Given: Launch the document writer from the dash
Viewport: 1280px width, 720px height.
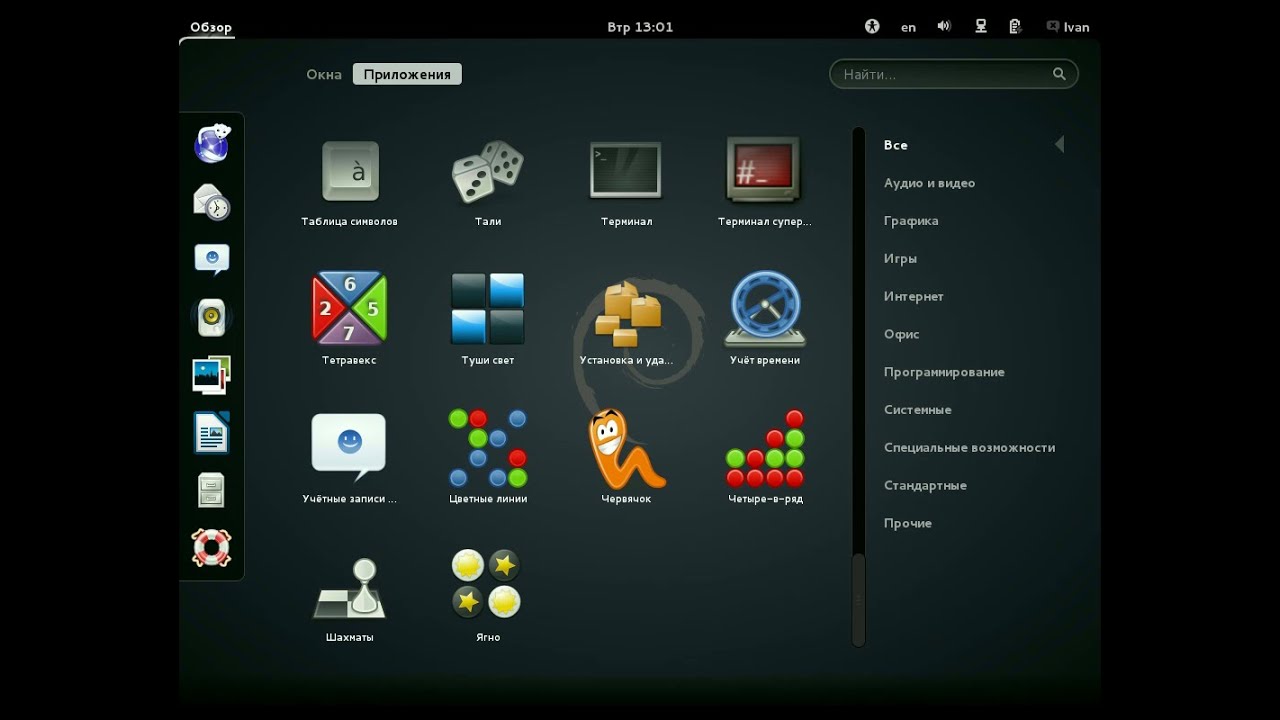Looking at the screenshot, I should (x=212, y=433).
